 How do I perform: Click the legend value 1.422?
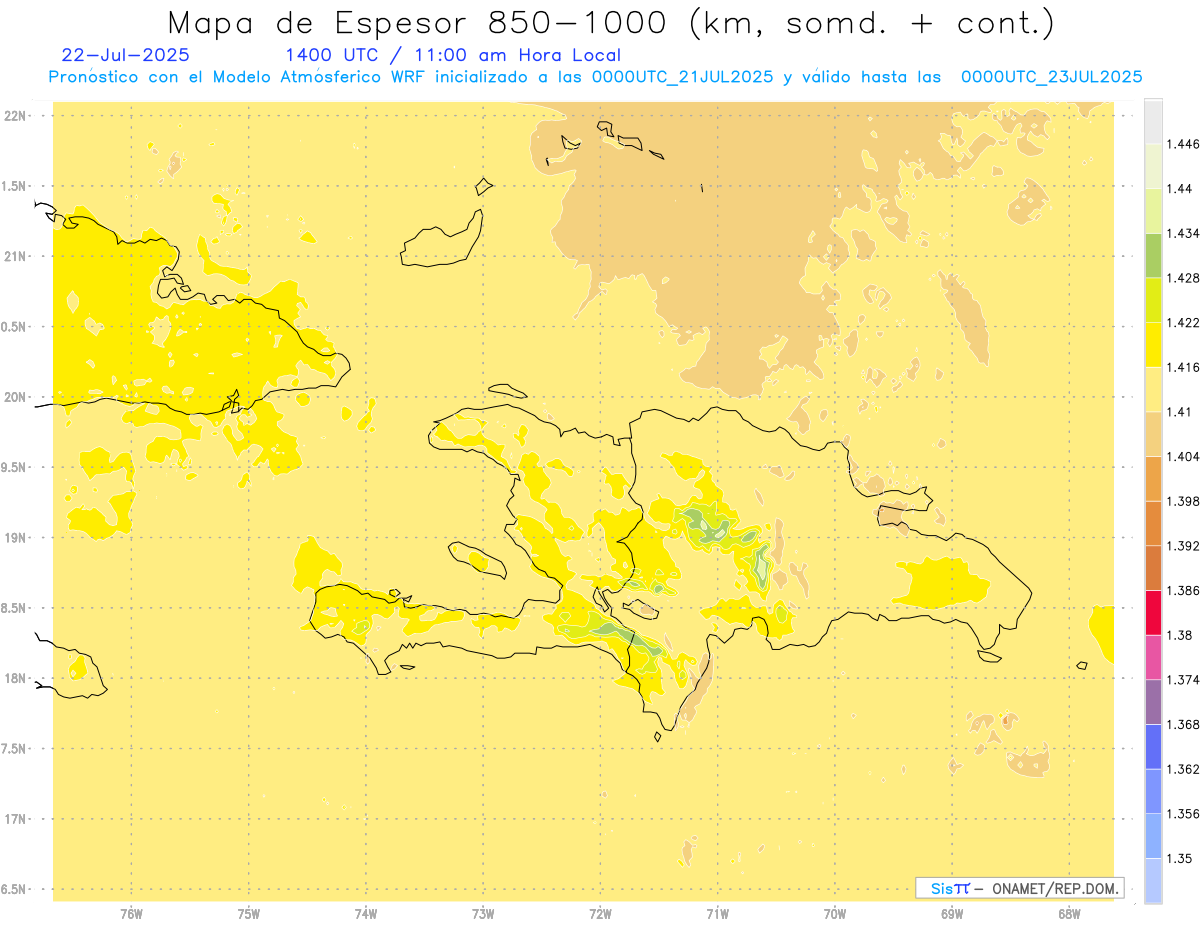[x=1182, y=323]
